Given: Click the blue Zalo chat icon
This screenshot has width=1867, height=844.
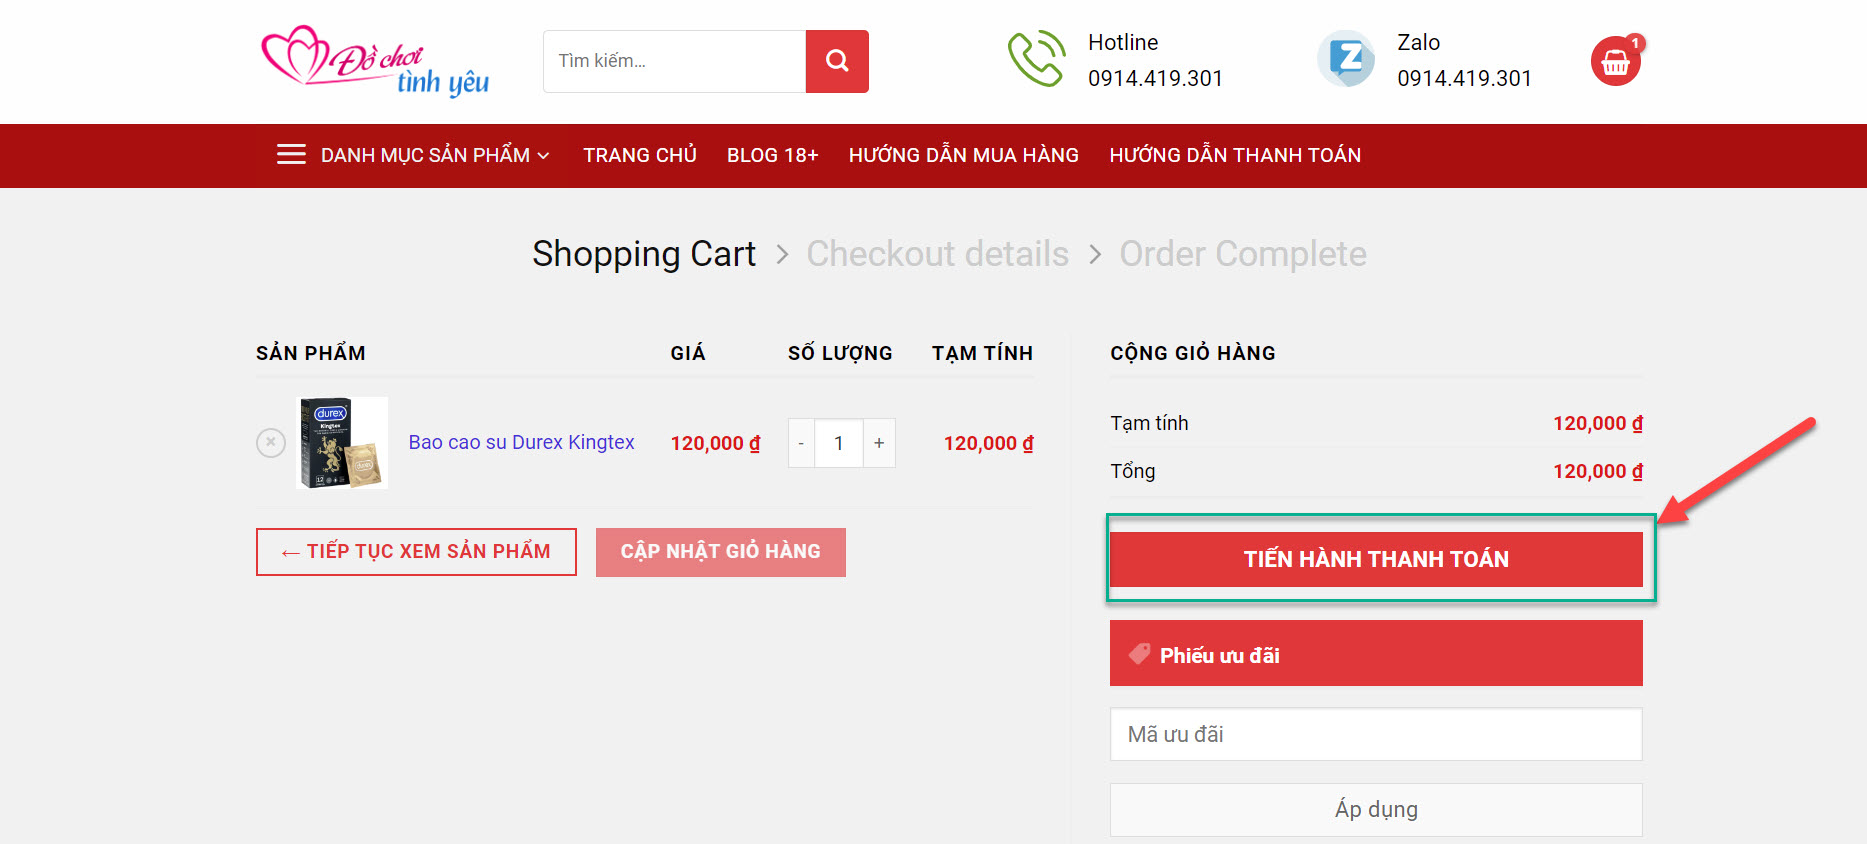Looking at the screenshot, I should [1346, 59].
